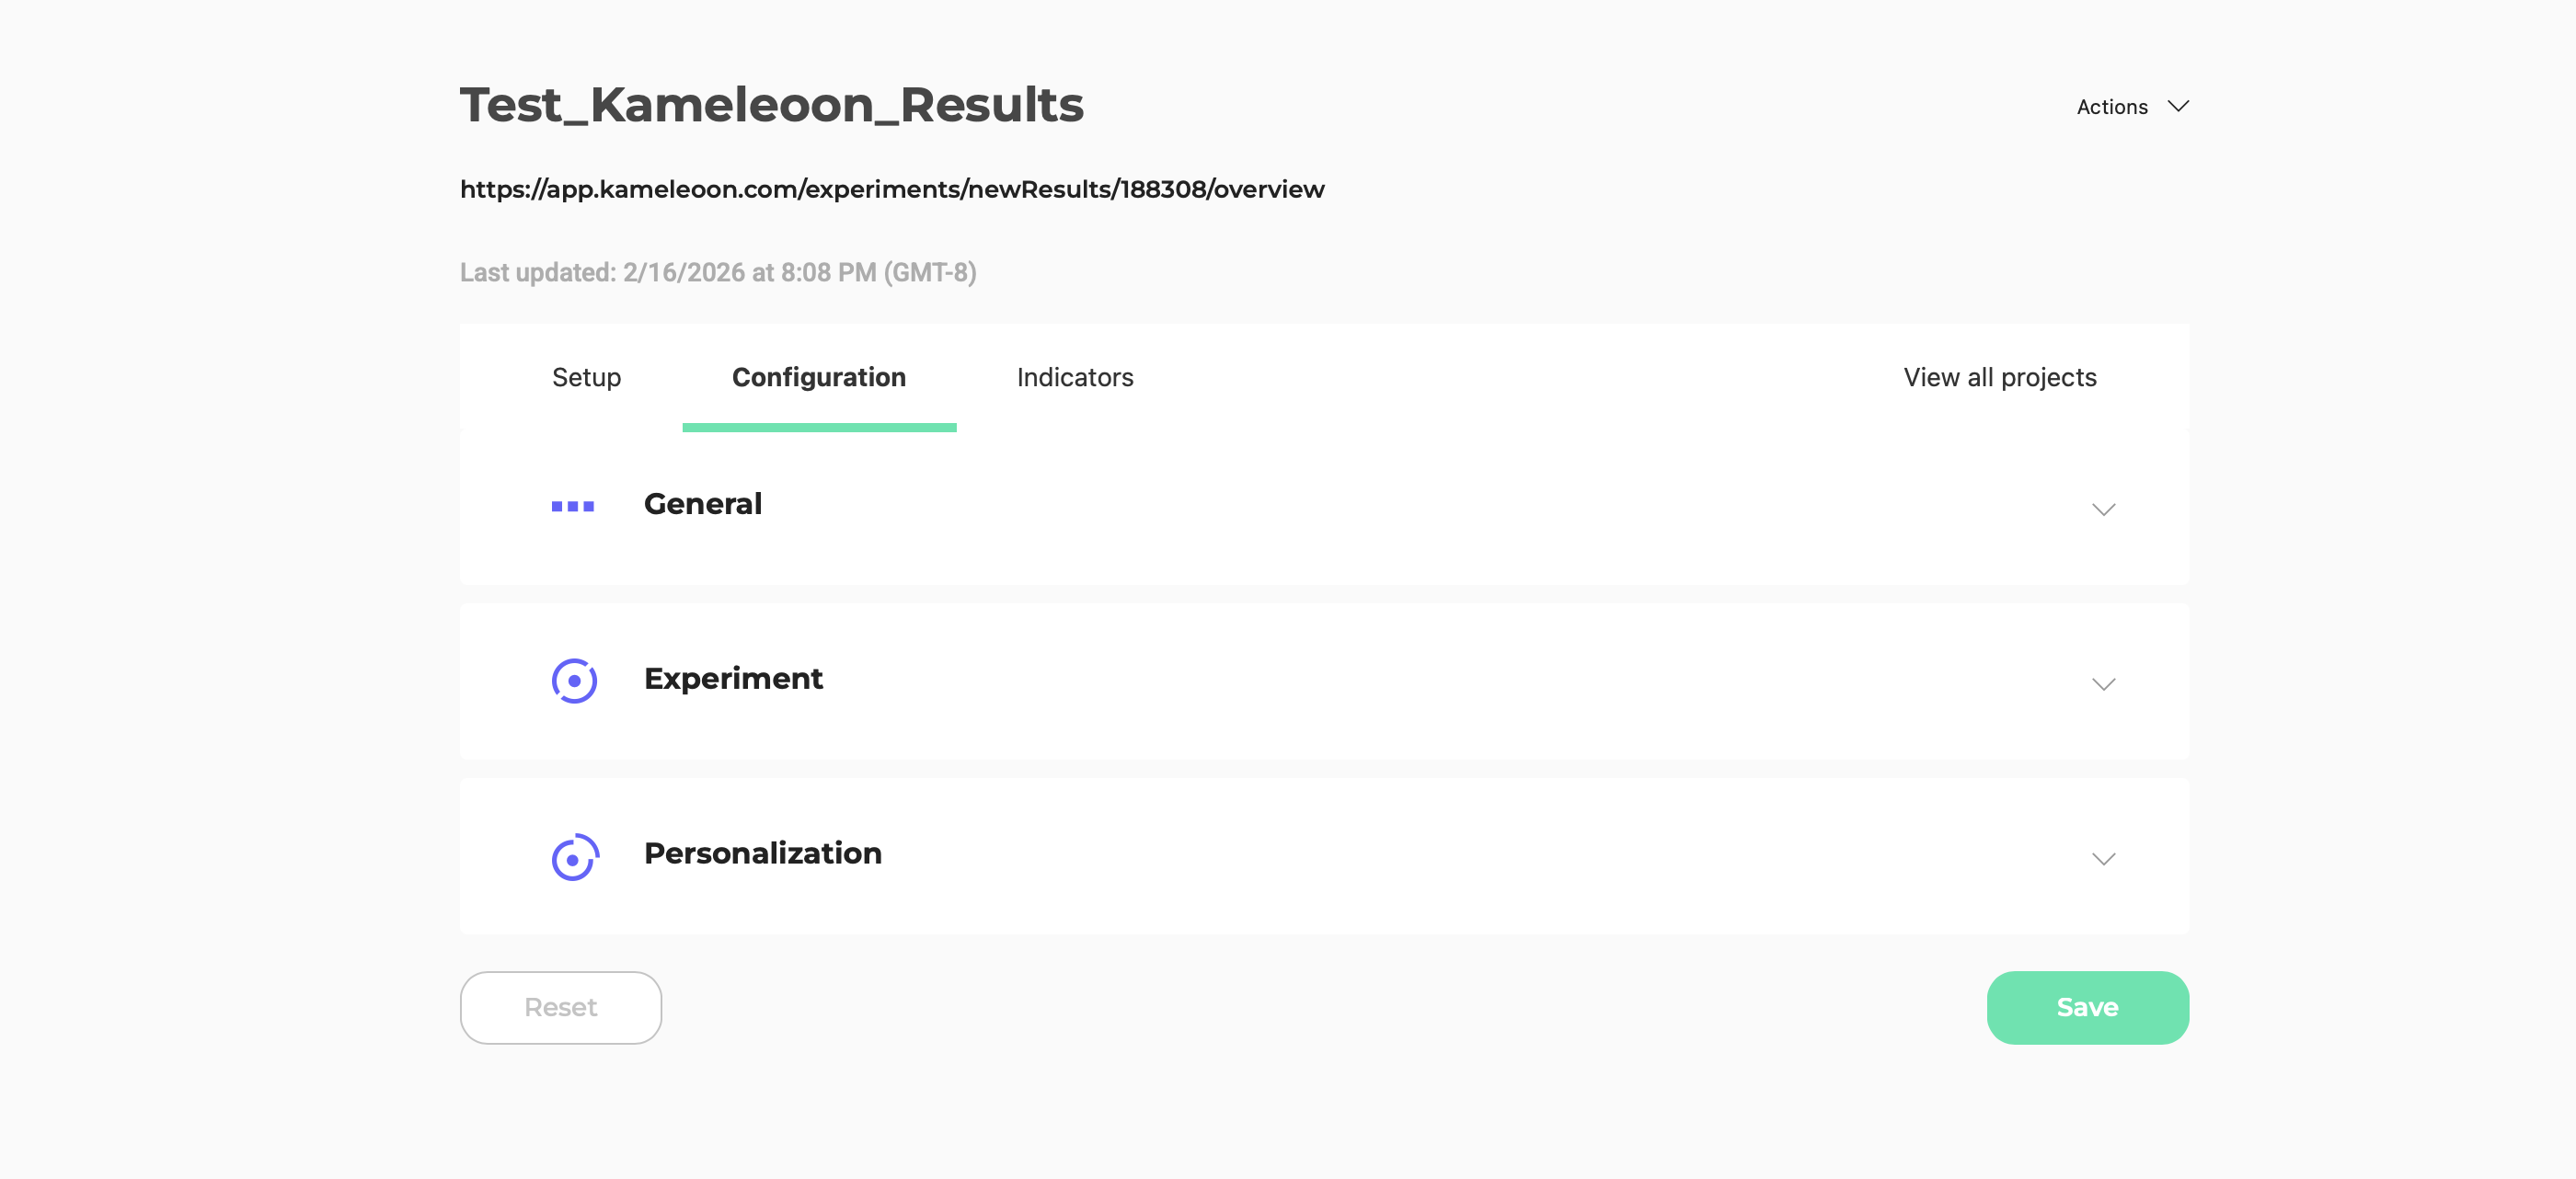Open the Actions dropdown label

pos(2111,107)
